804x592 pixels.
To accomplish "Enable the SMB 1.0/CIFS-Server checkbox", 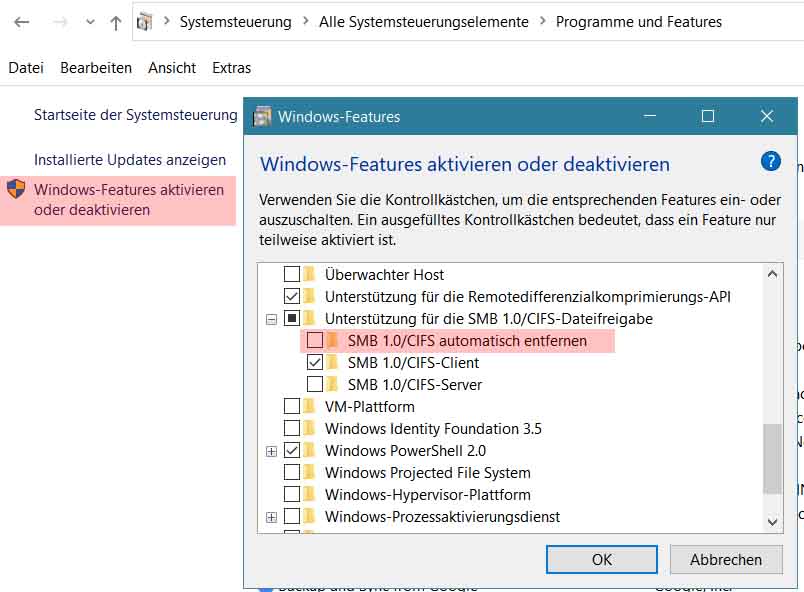I will 315,384.
